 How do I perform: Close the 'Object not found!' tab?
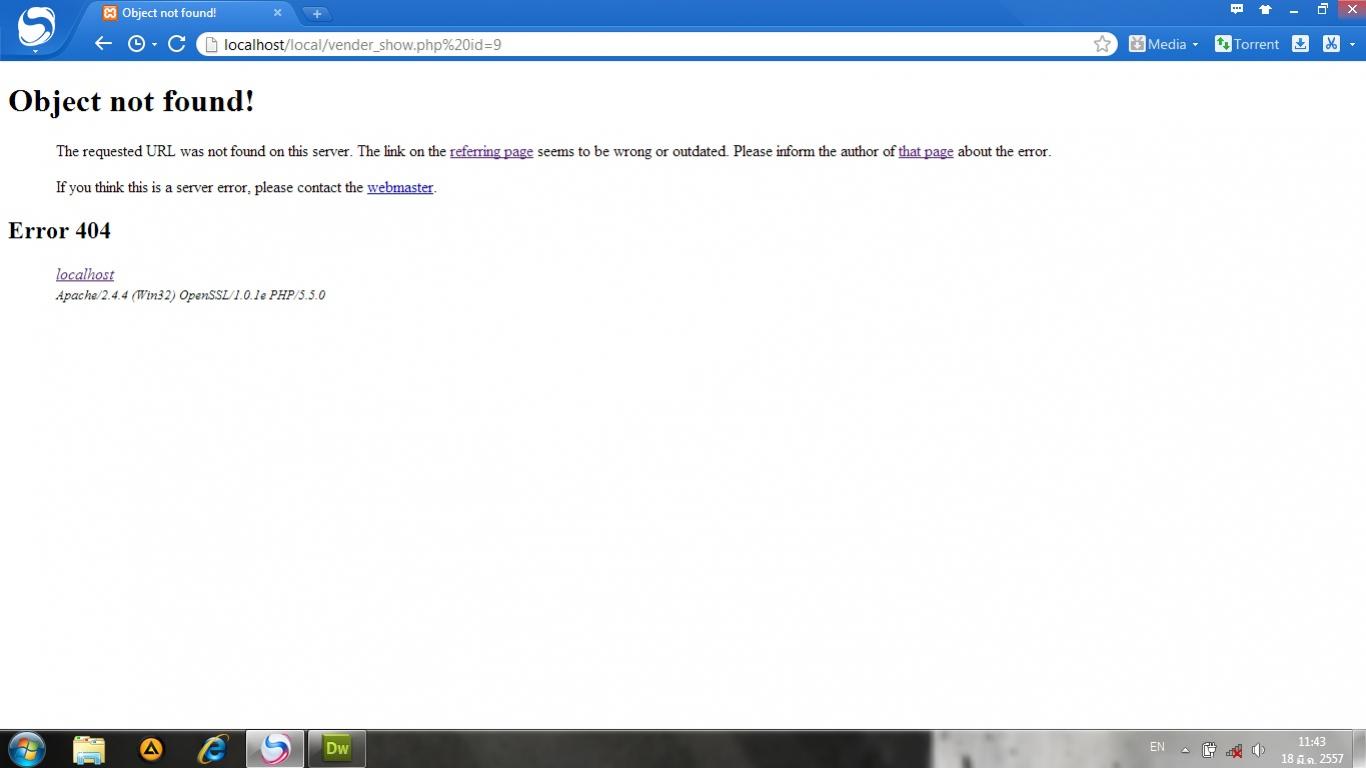278,13
